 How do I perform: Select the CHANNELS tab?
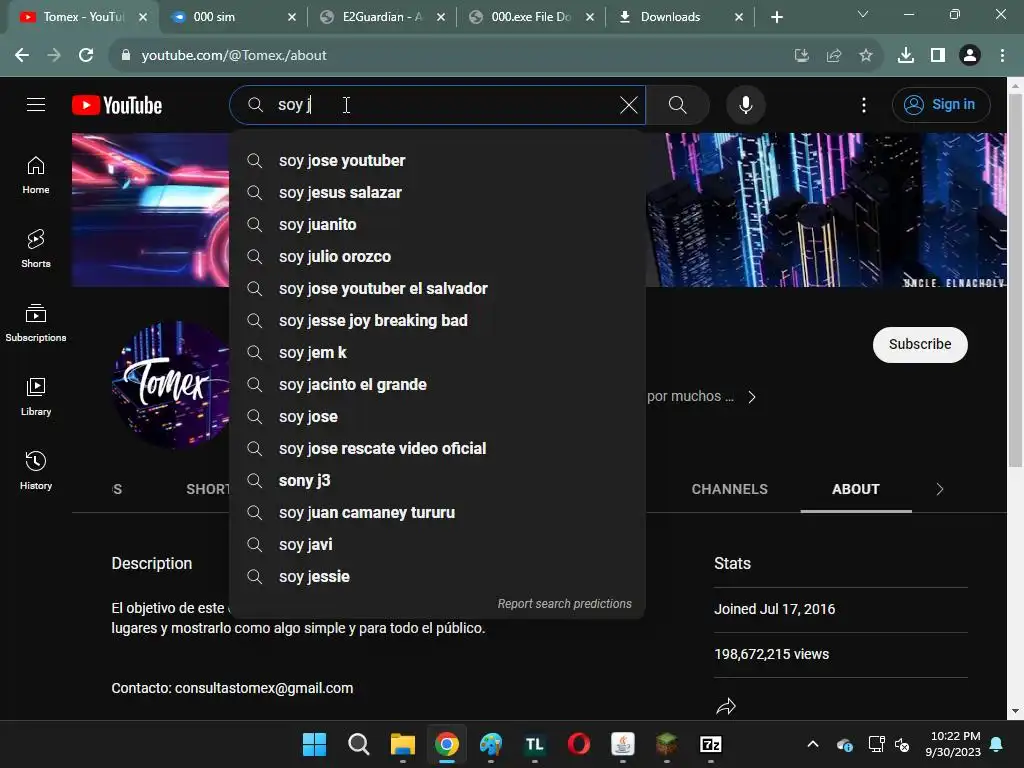tap(729, 489)
